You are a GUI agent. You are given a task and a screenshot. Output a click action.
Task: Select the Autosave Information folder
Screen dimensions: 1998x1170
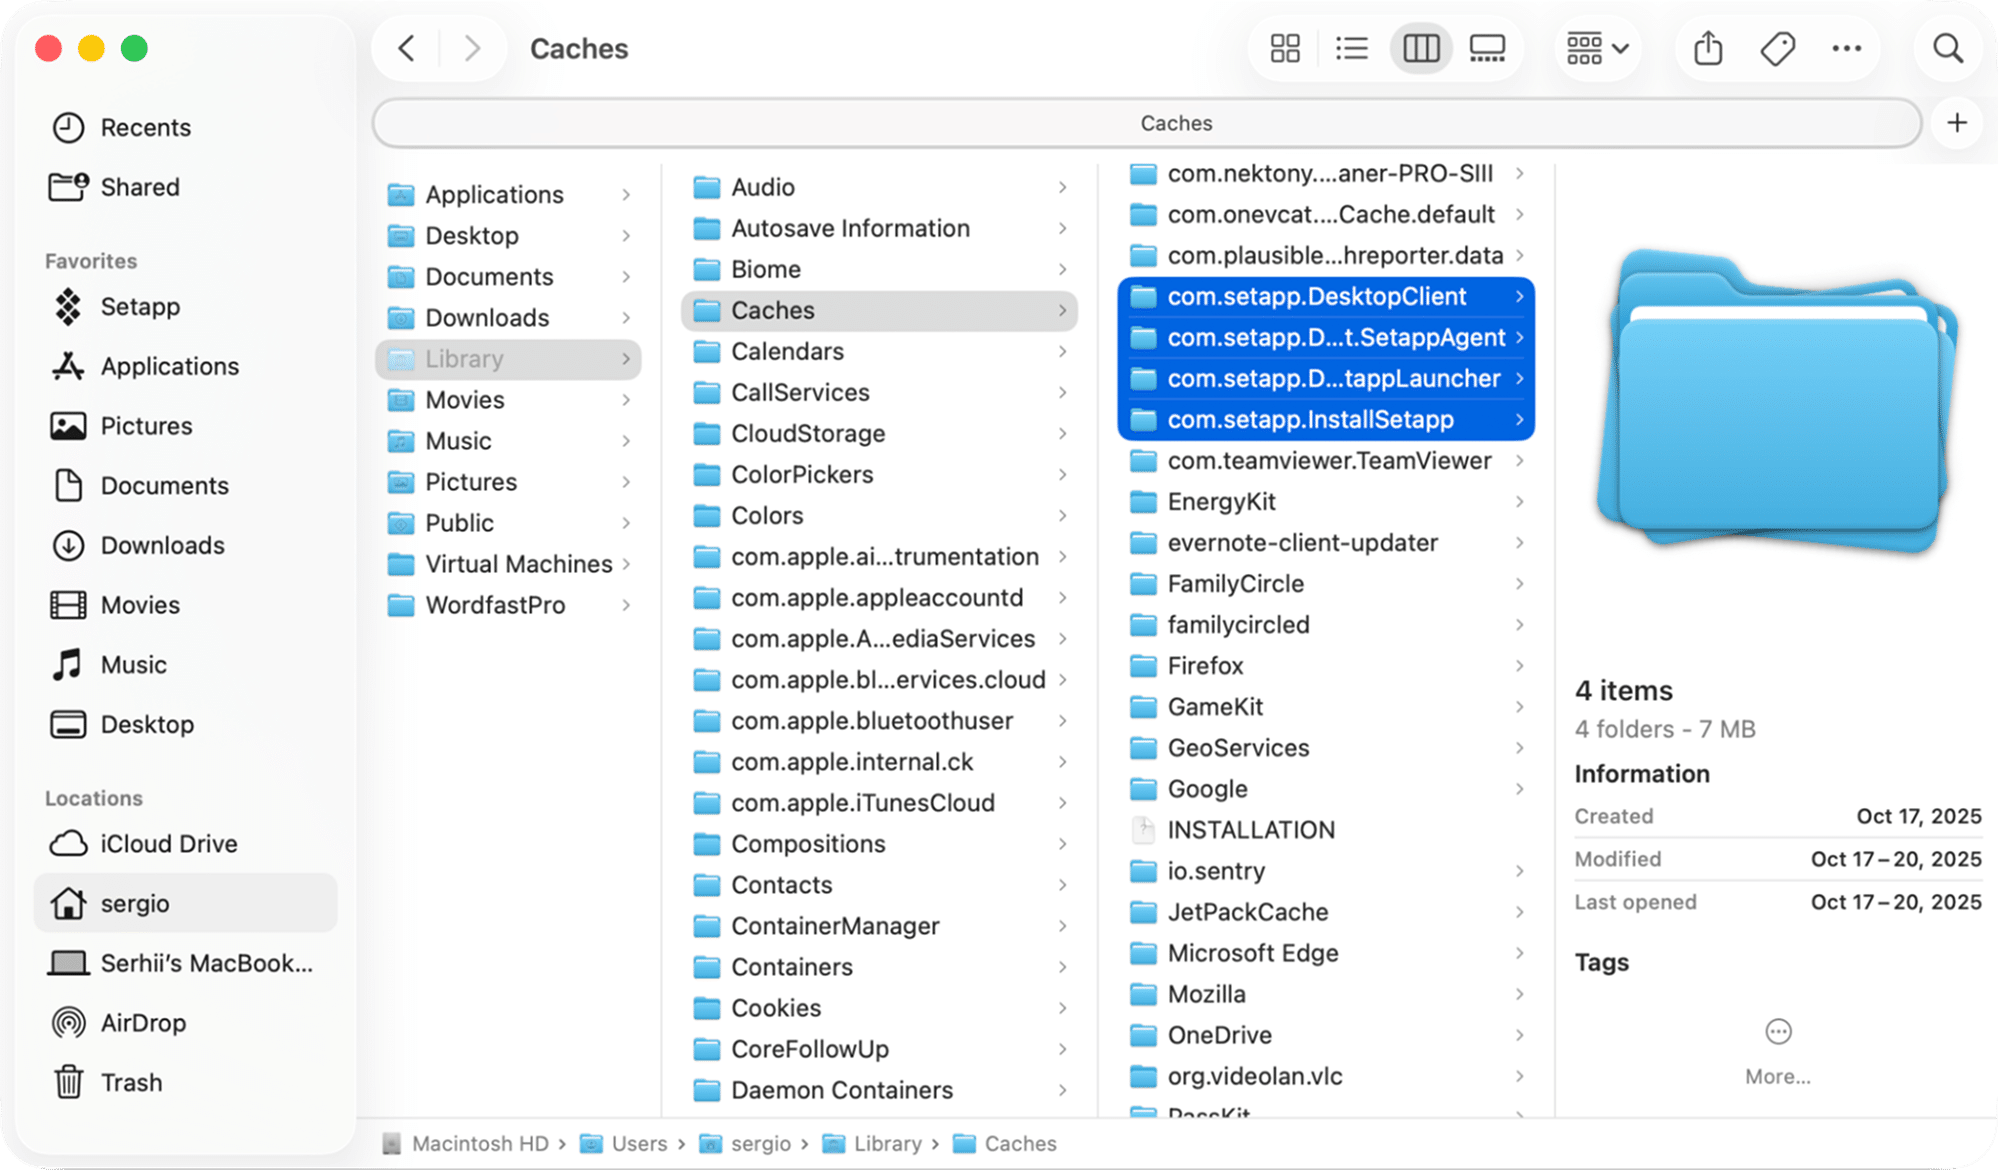pos(878,228)
